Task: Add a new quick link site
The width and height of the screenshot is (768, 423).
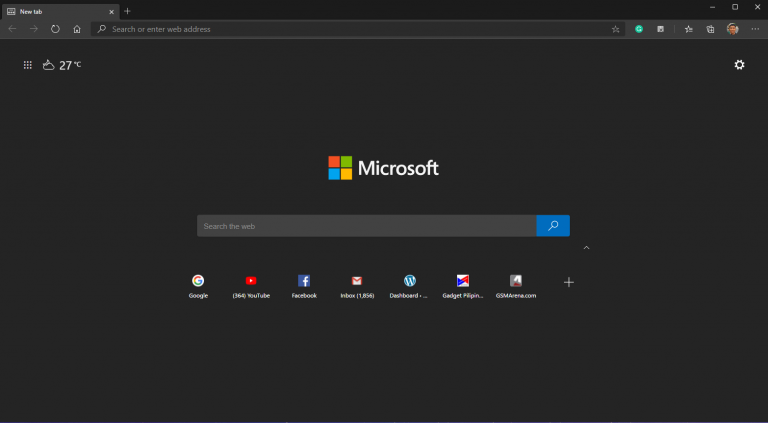Action: click(x=568, y=282)
